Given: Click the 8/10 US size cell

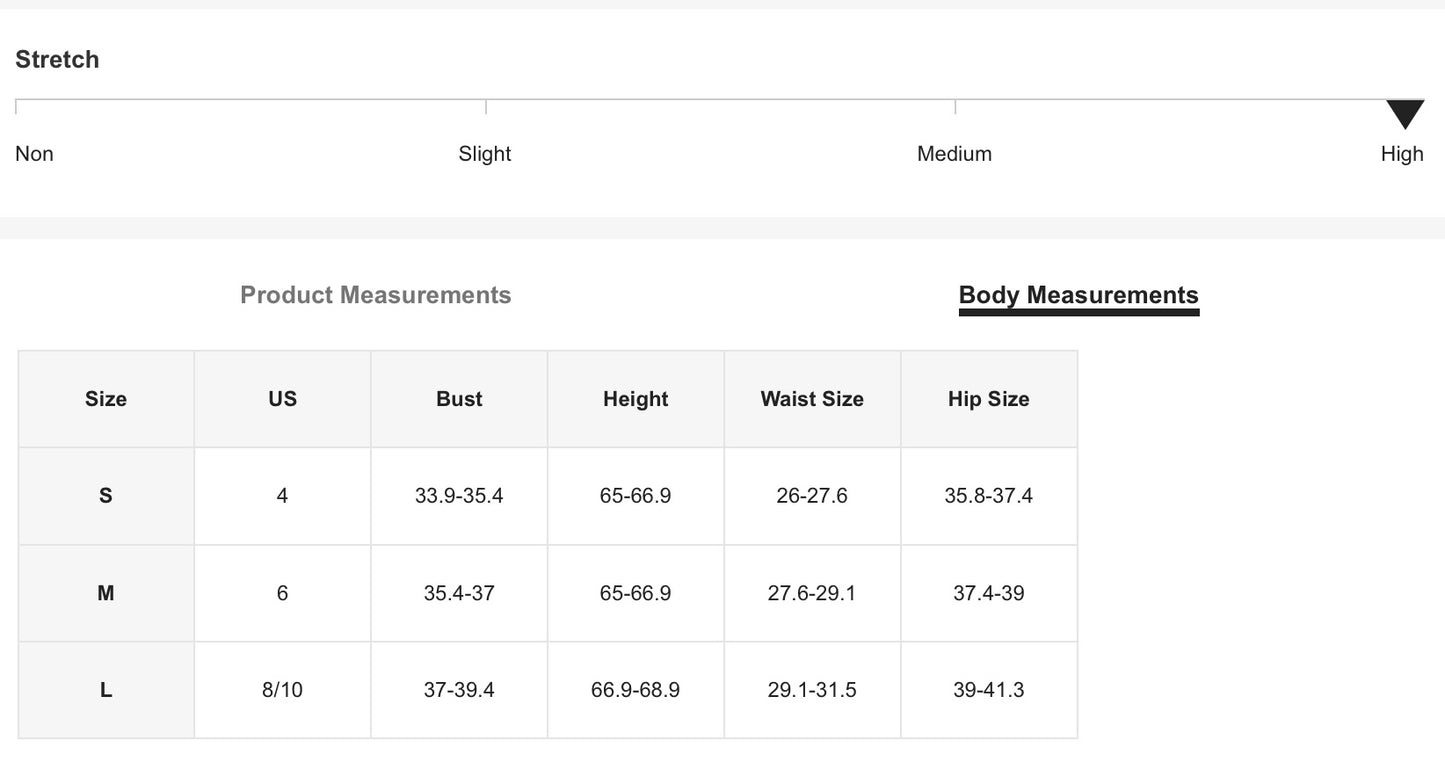Looking at the screenshot, I should 282,690.
